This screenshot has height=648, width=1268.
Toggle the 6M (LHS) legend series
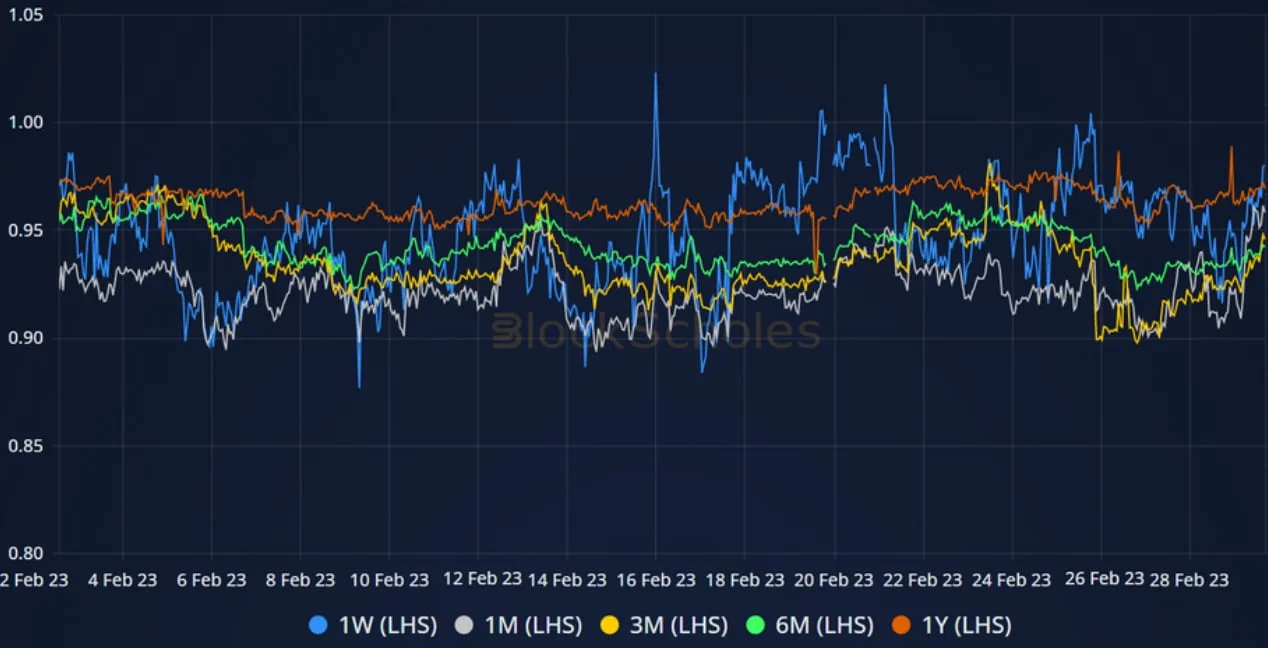[809, 626]
